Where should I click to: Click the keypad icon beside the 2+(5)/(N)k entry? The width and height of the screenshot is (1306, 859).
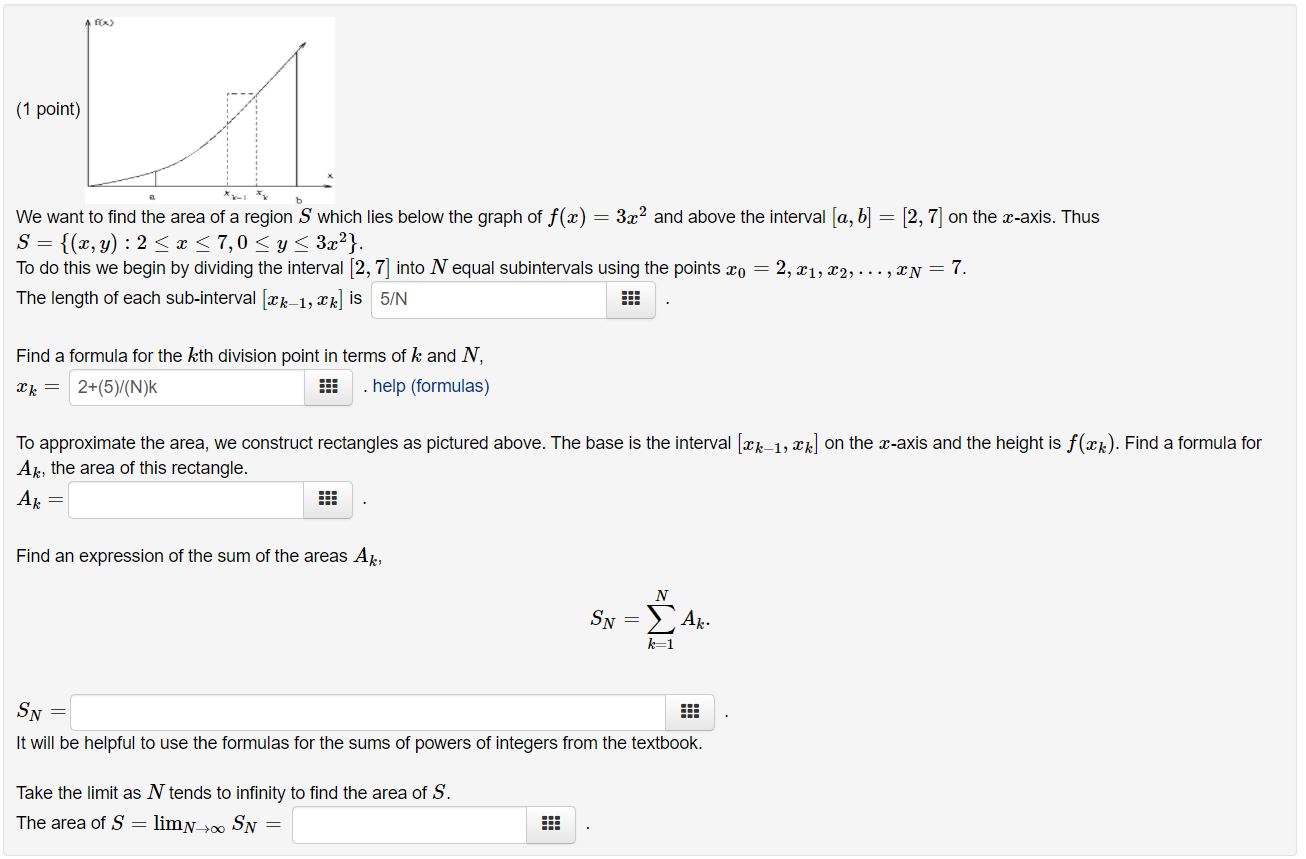pyautogui.click(x=328, y=387)
